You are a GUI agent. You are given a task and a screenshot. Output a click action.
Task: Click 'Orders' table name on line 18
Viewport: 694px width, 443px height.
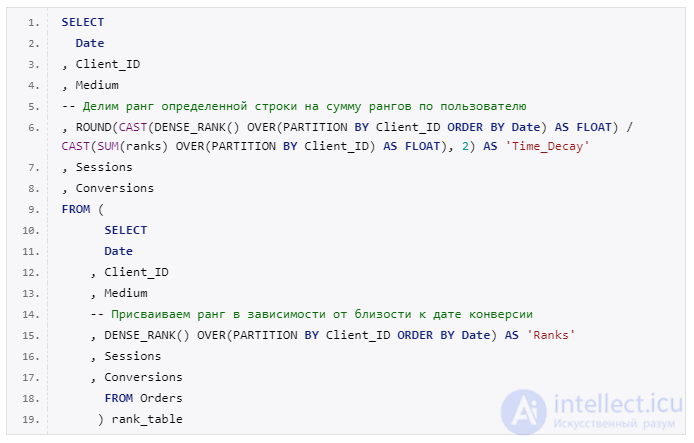161,398
